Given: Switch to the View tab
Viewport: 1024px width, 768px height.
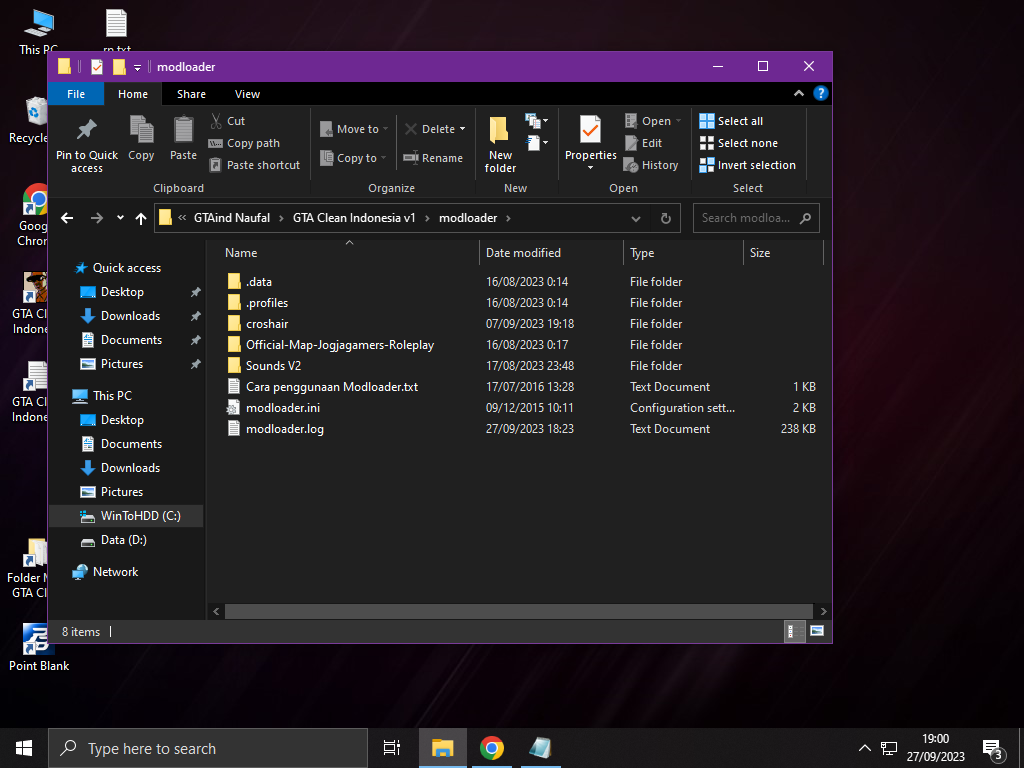Looking at the screenshot, I should (248, 94).
